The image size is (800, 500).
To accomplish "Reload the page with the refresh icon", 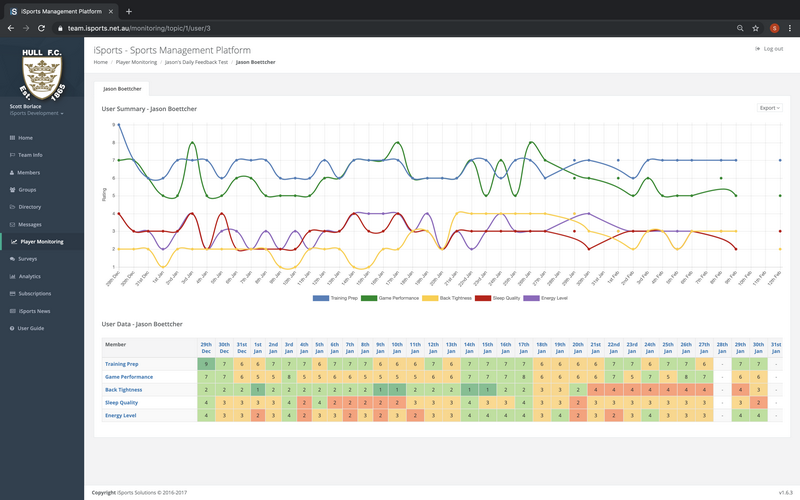I will tap(41, 28).
